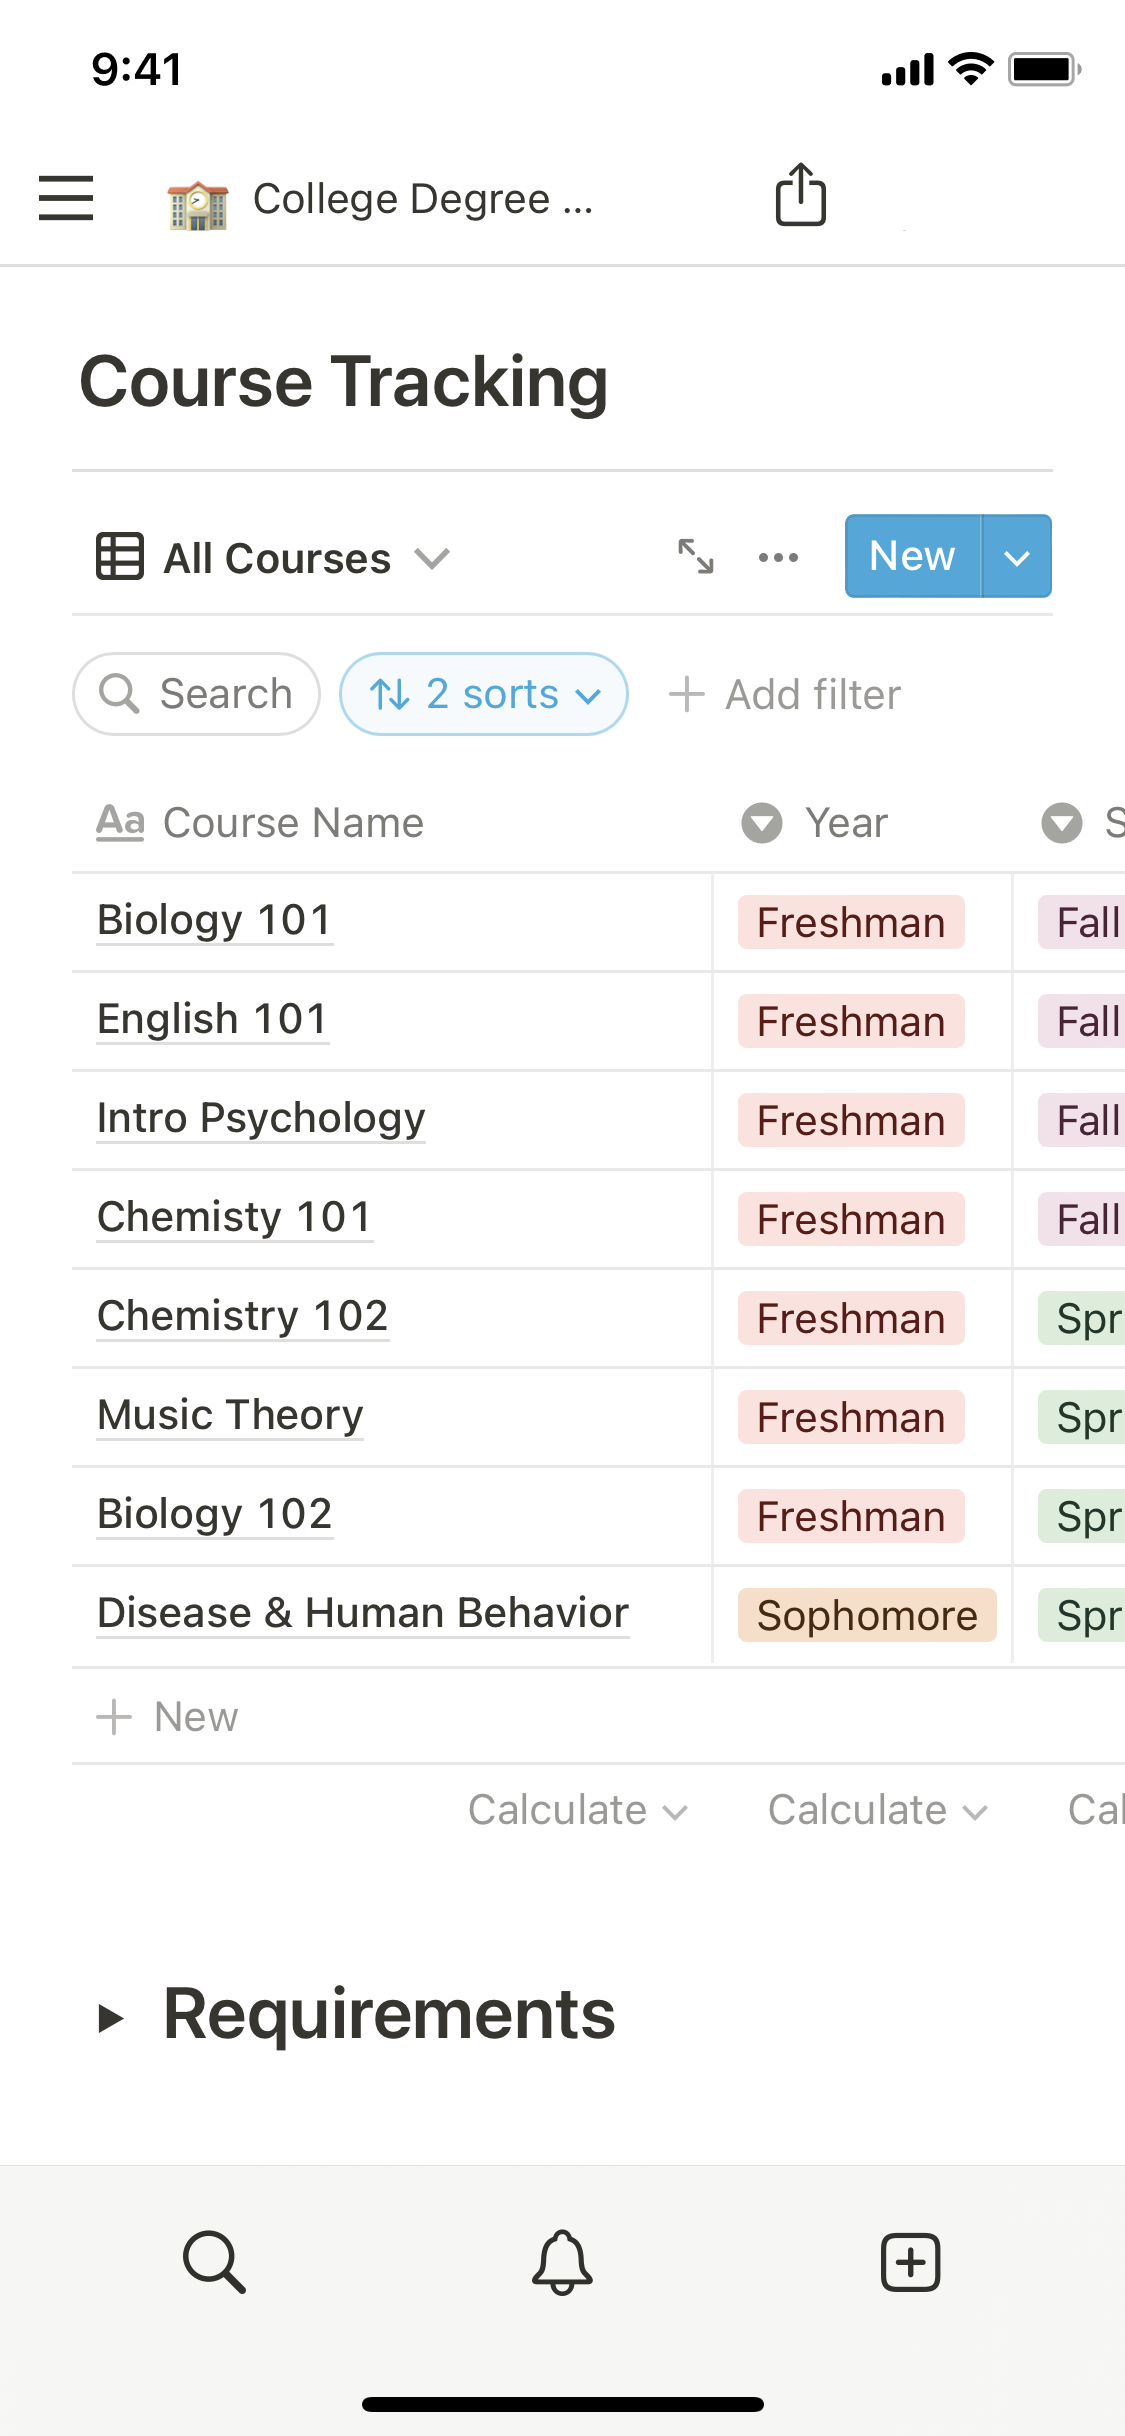1125x2436 pixels.
Task: Click the Search field above the table
Action: [197, 694]
